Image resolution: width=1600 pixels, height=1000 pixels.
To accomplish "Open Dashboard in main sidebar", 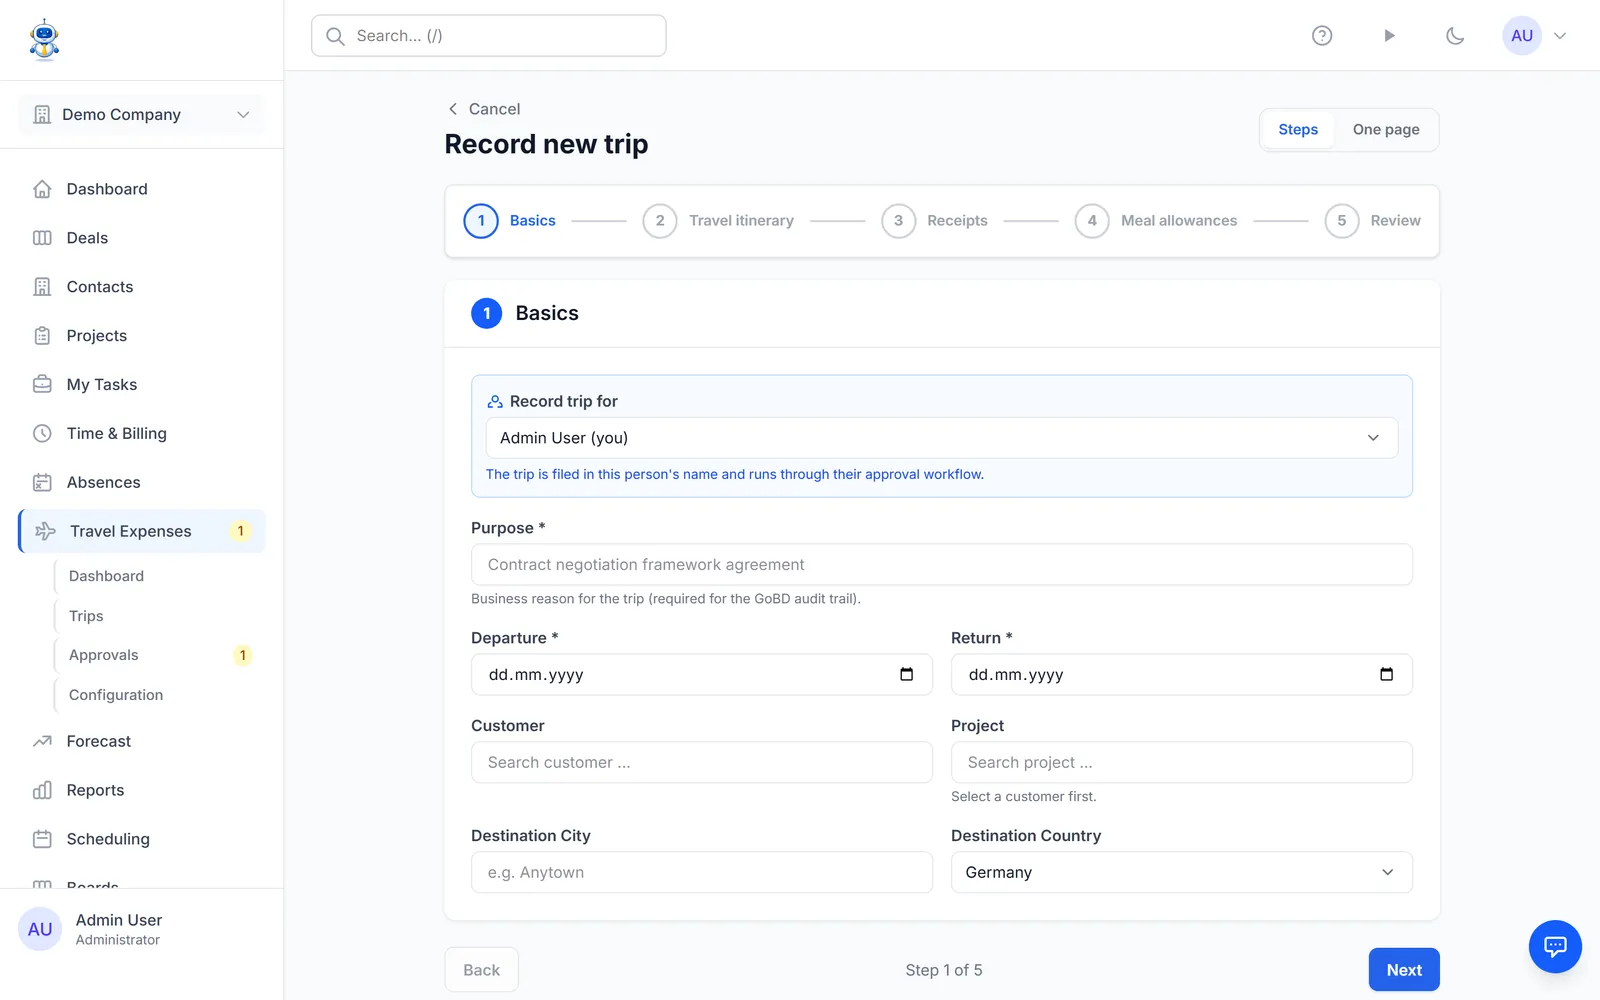I will click(141, 189).
